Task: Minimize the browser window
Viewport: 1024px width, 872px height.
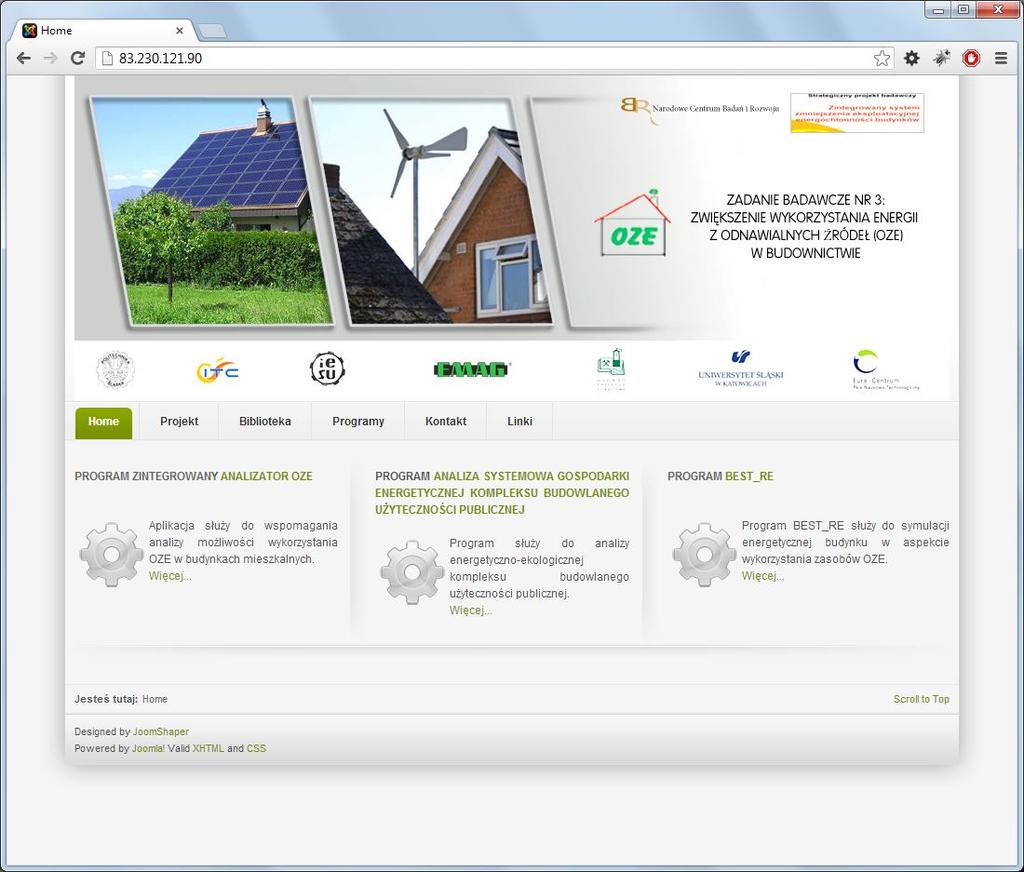Action: coord(938,10)
